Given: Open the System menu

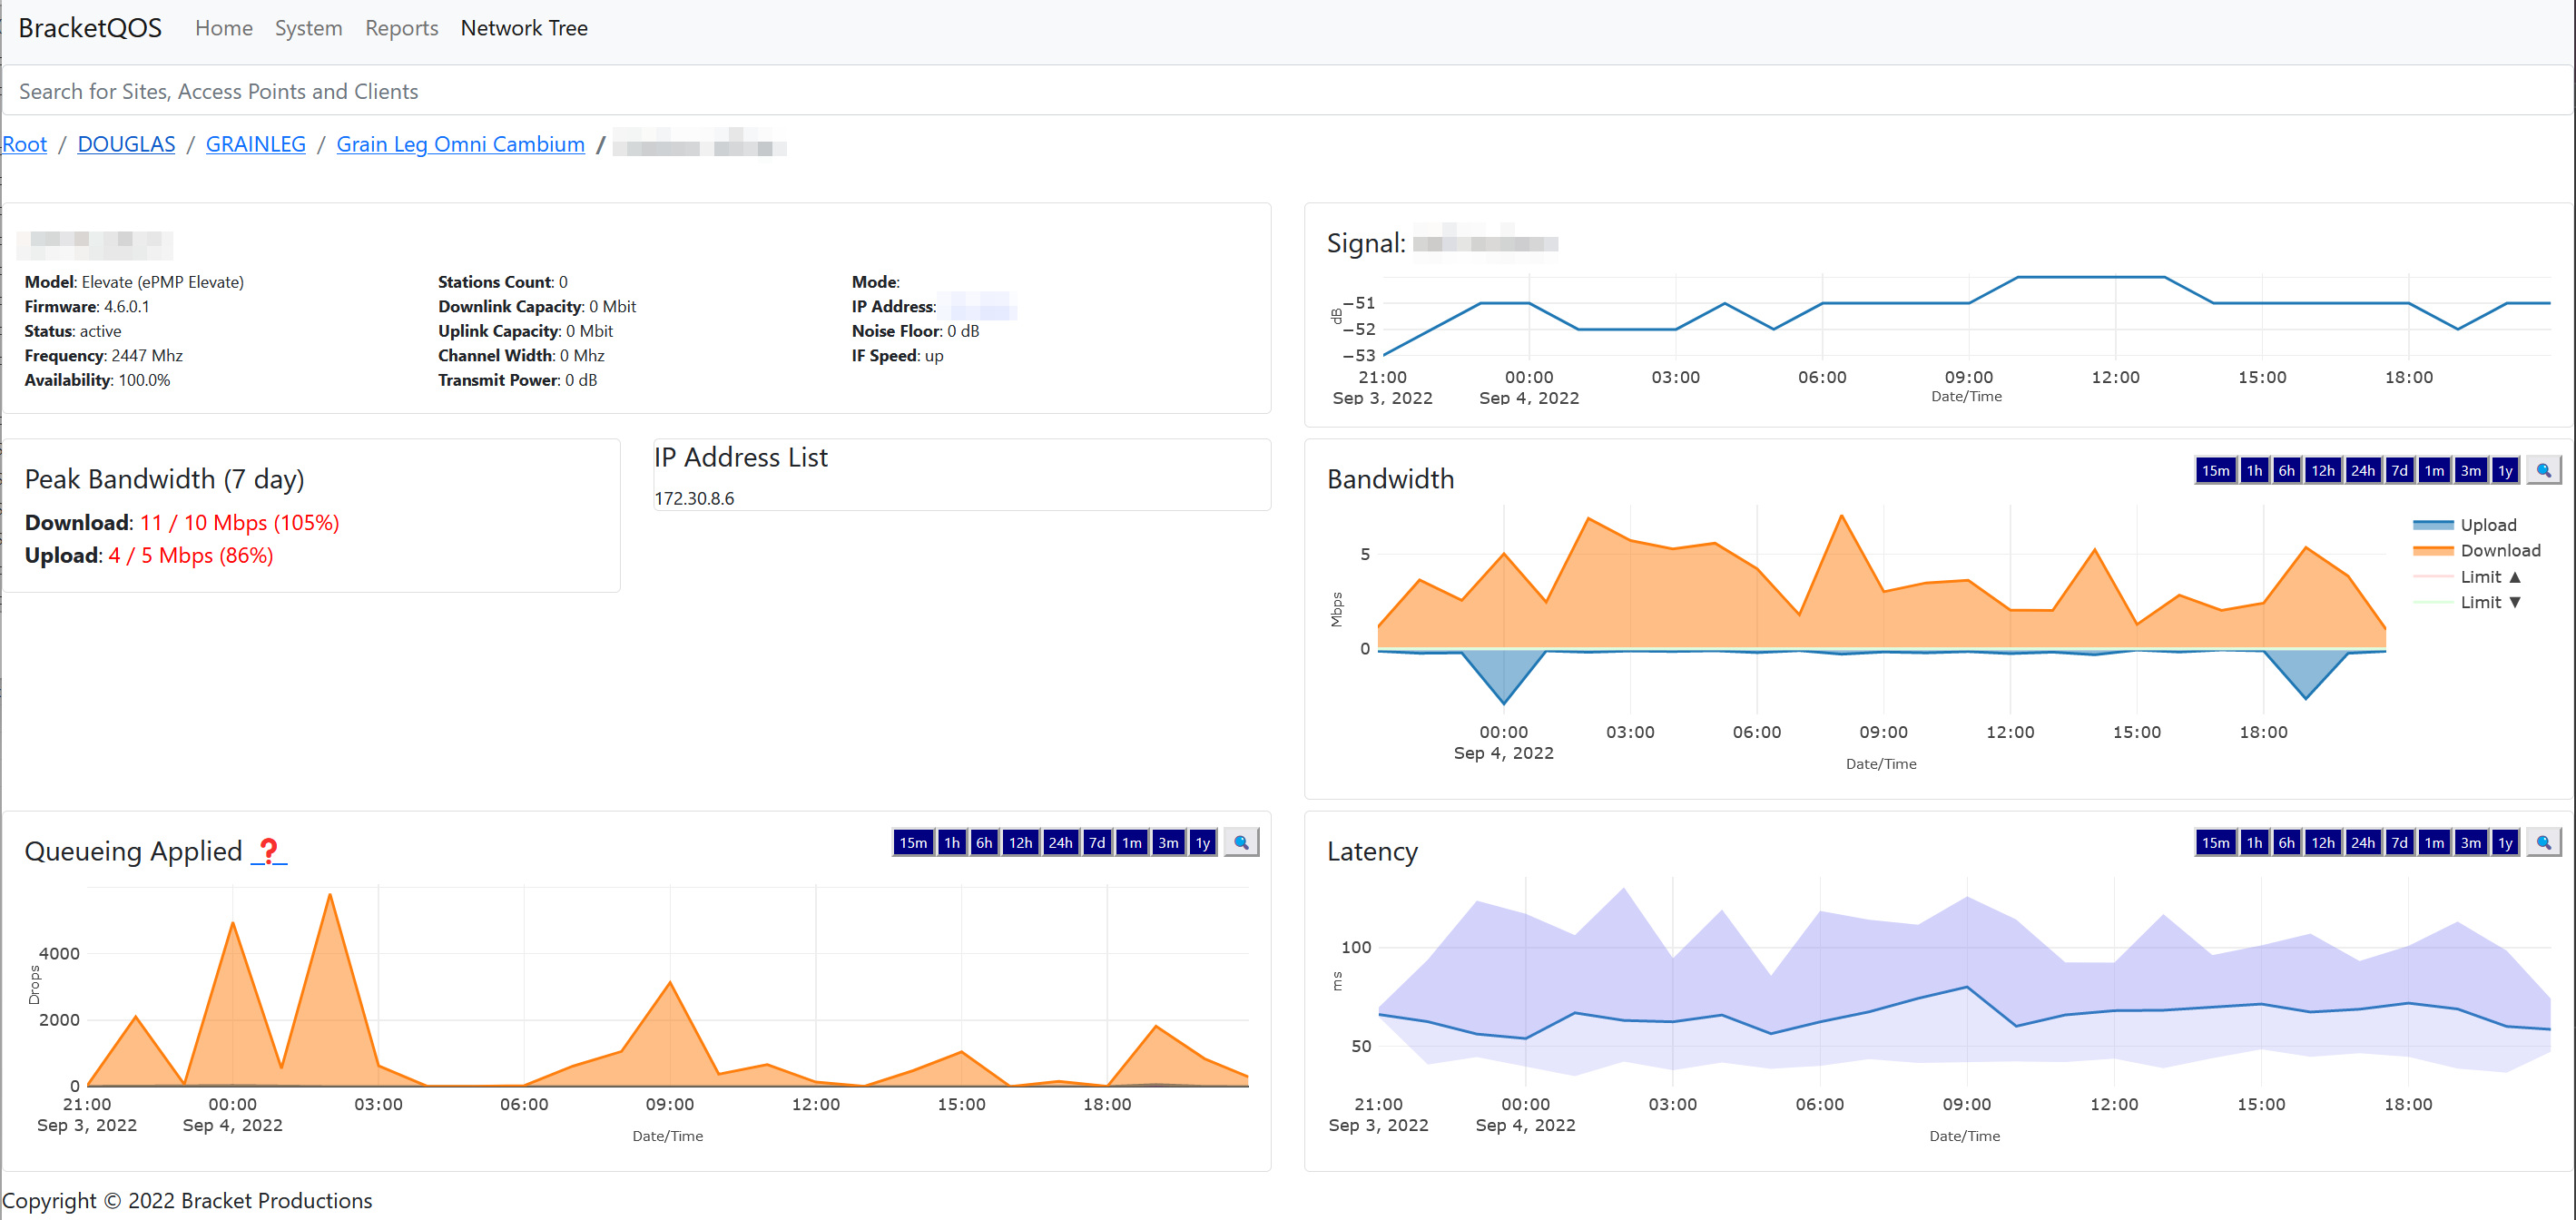Looking at the screenshot, I should 308,28.
